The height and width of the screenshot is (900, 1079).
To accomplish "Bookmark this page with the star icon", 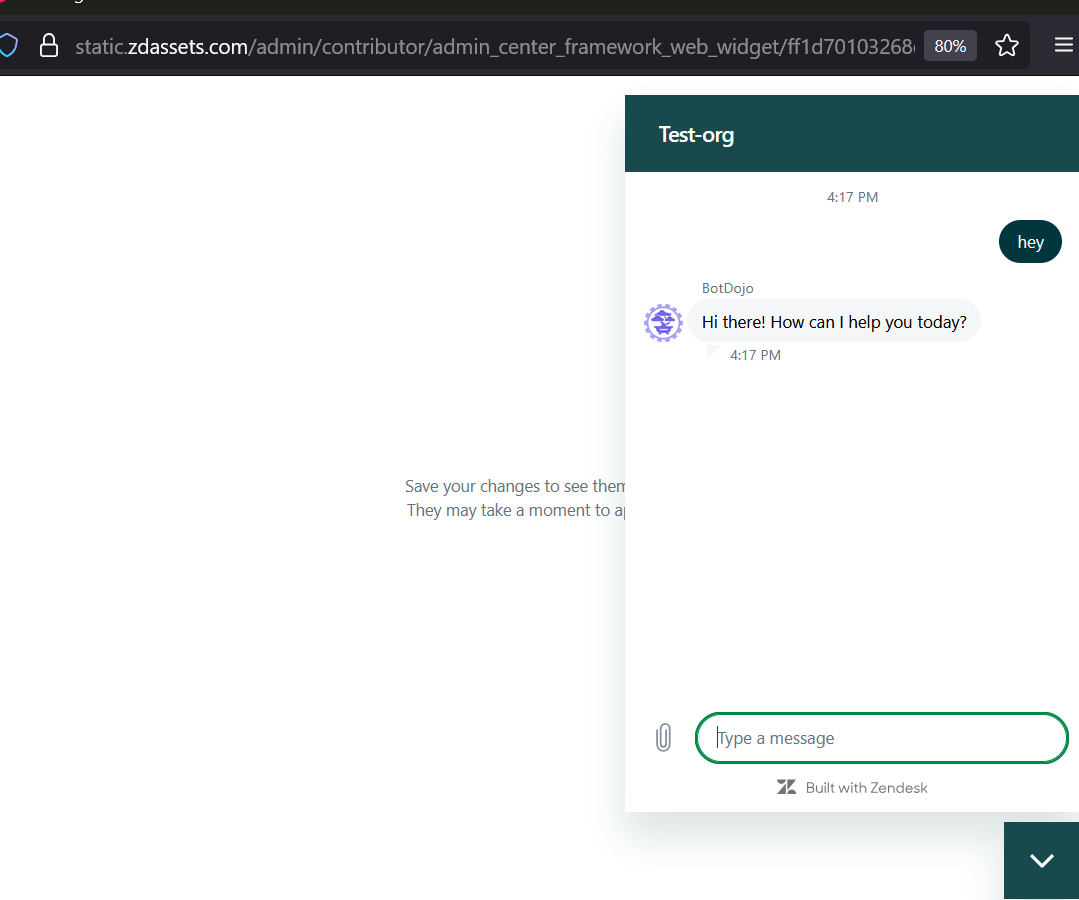I will tap(1006, 45).
